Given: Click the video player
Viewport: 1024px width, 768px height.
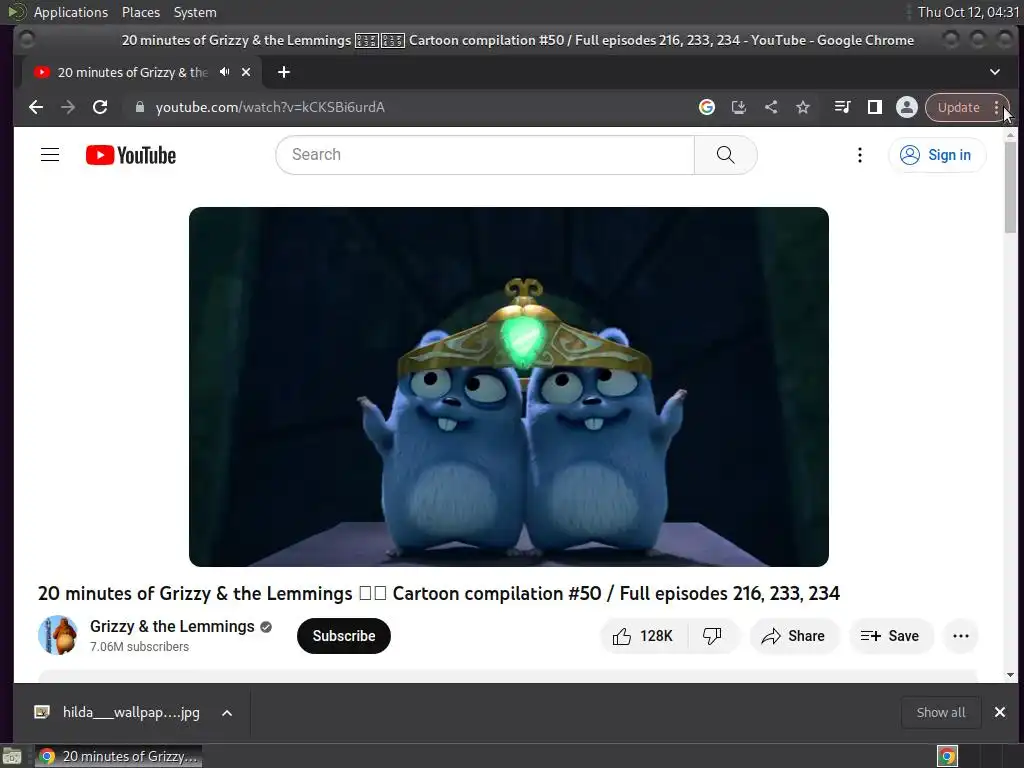Looking at the screenshot, I should point(509,387).
